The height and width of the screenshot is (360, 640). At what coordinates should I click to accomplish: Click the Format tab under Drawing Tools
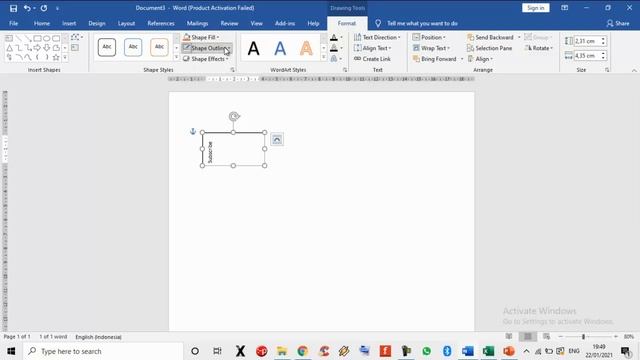(347, 24)
